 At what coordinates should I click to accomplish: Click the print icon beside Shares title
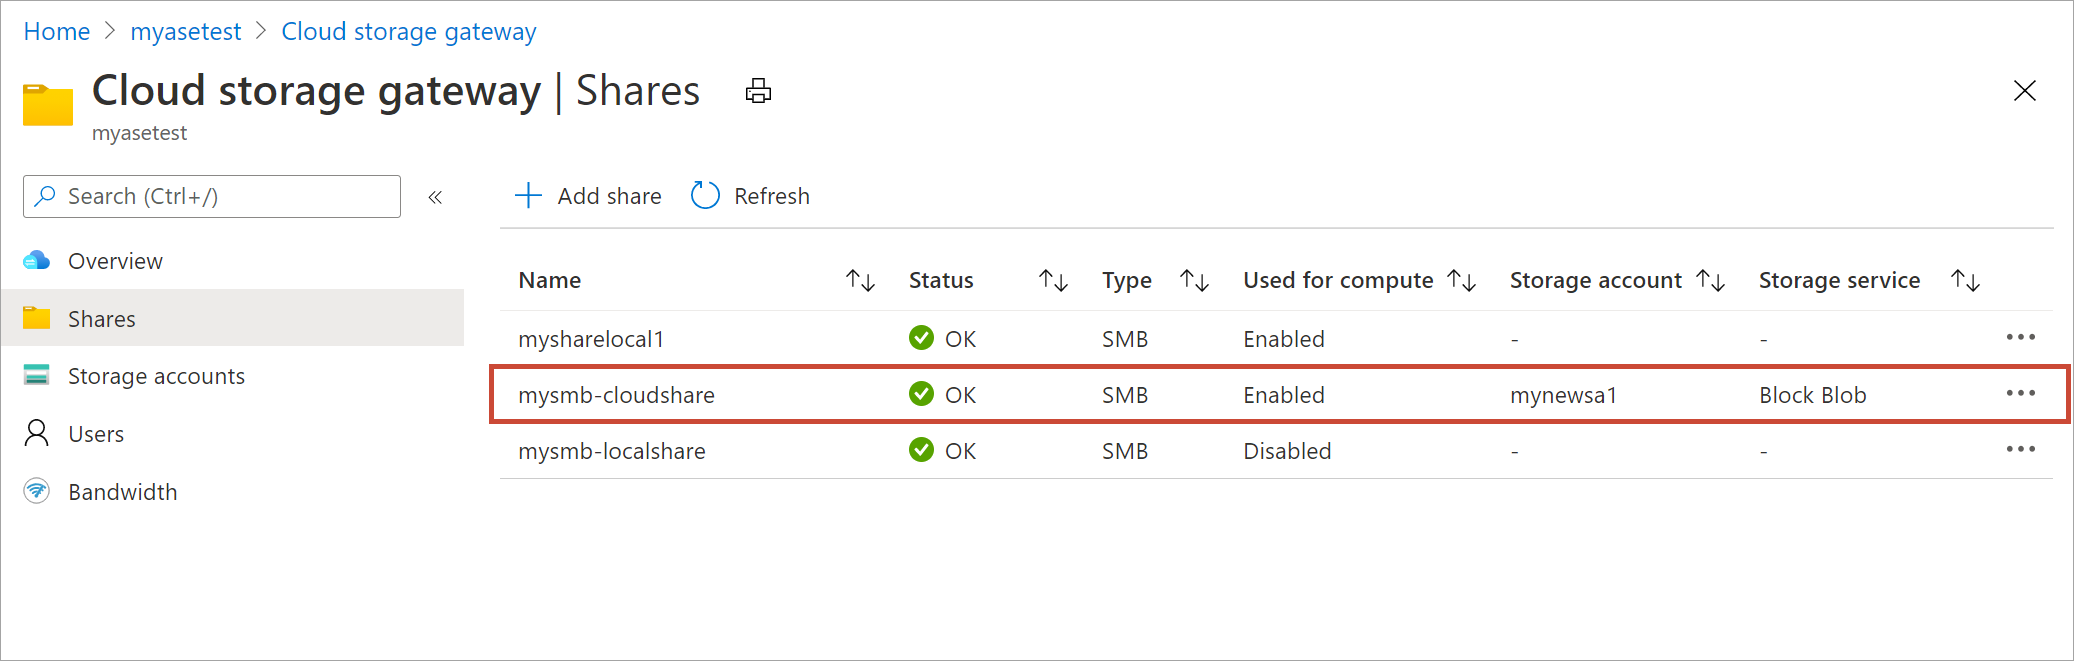click(x=758, y=91)
